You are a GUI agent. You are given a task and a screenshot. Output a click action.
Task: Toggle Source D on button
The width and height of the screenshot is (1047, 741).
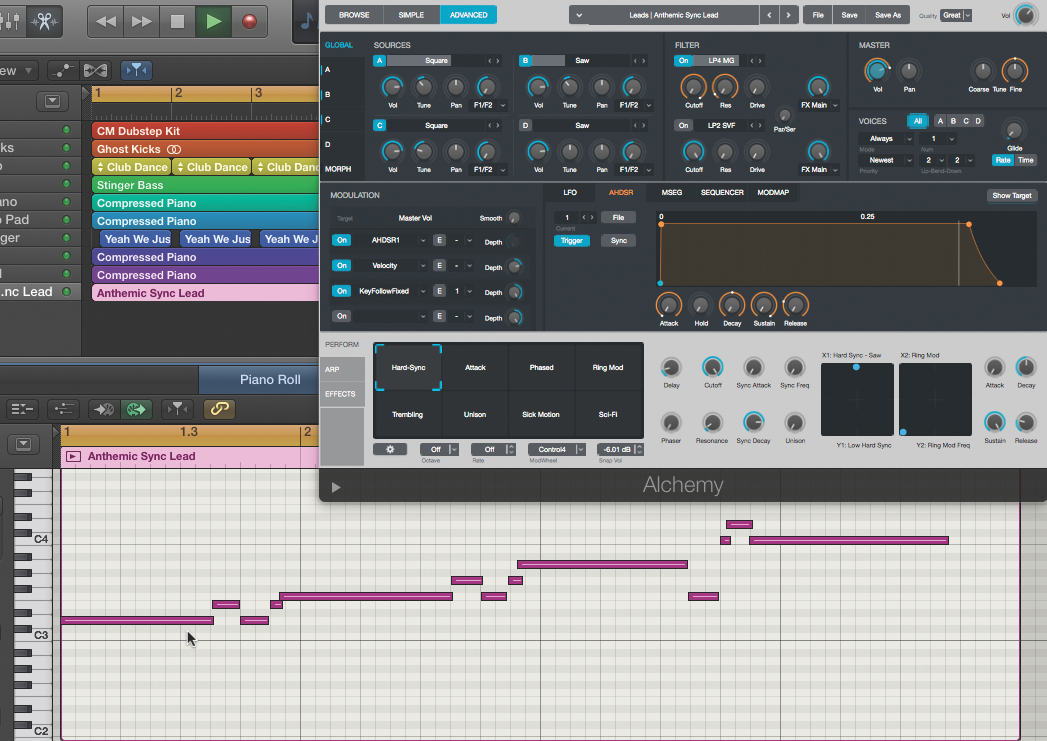pos(526,126)
